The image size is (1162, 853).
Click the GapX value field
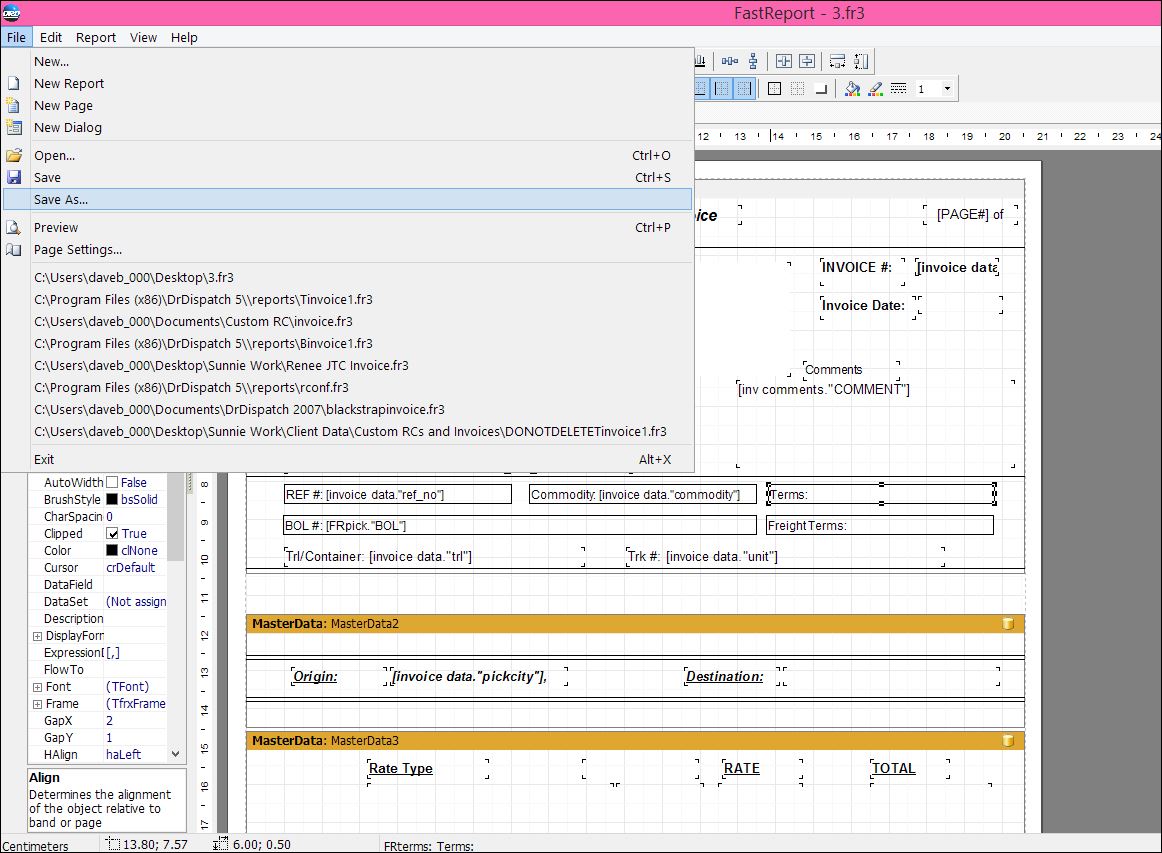pyautogui.click(x=136, y=720)
